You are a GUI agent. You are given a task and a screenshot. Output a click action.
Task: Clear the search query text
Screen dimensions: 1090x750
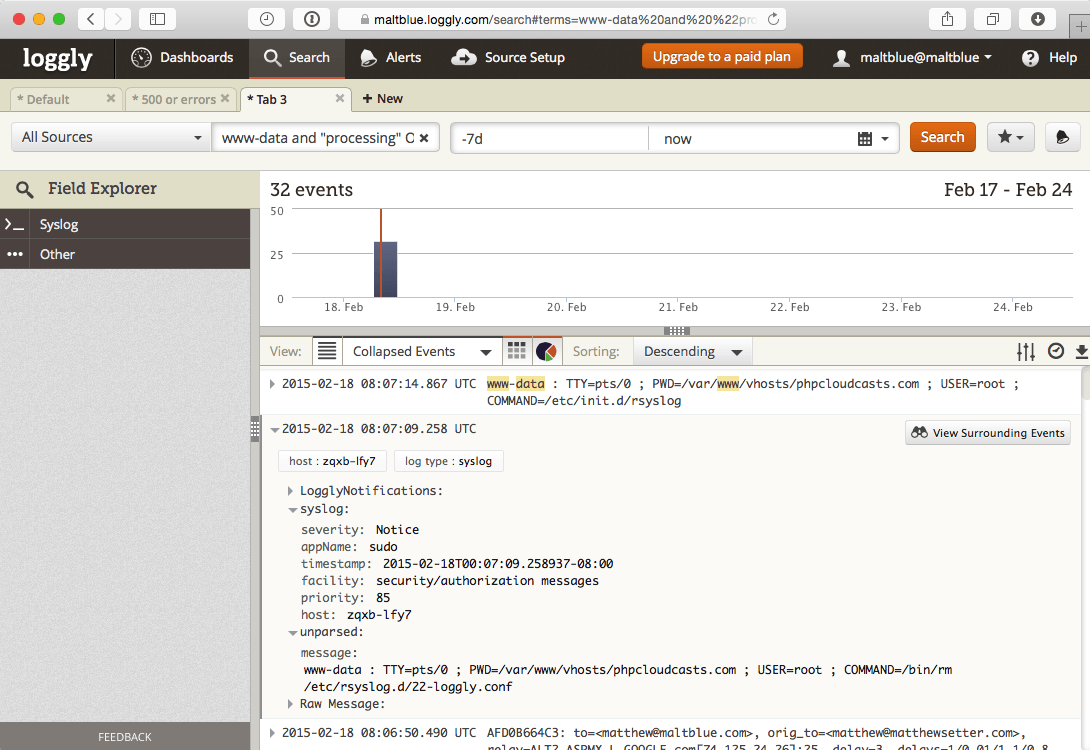coord(424,138)
